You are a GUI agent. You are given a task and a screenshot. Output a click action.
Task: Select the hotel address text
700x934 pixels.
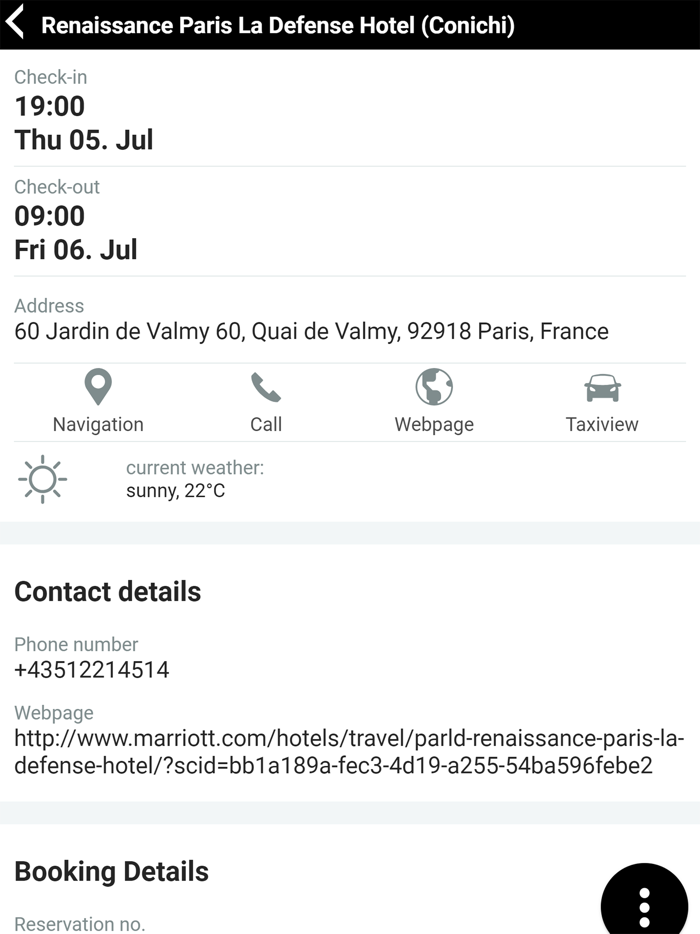point(311,331)
